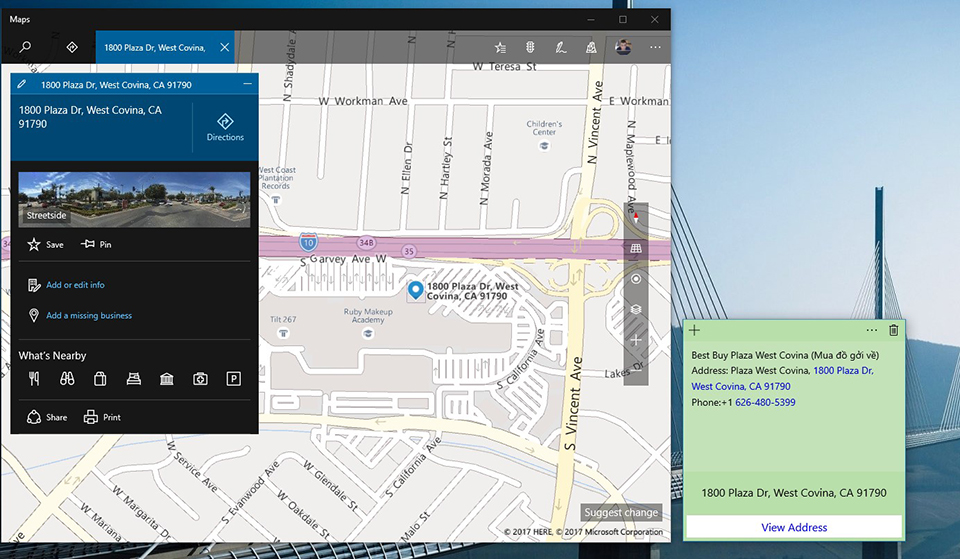This screenshot has width=960, height=559.
Task: Click Ruby Makeup Academy map marker
Action: (x=368, y=333)
